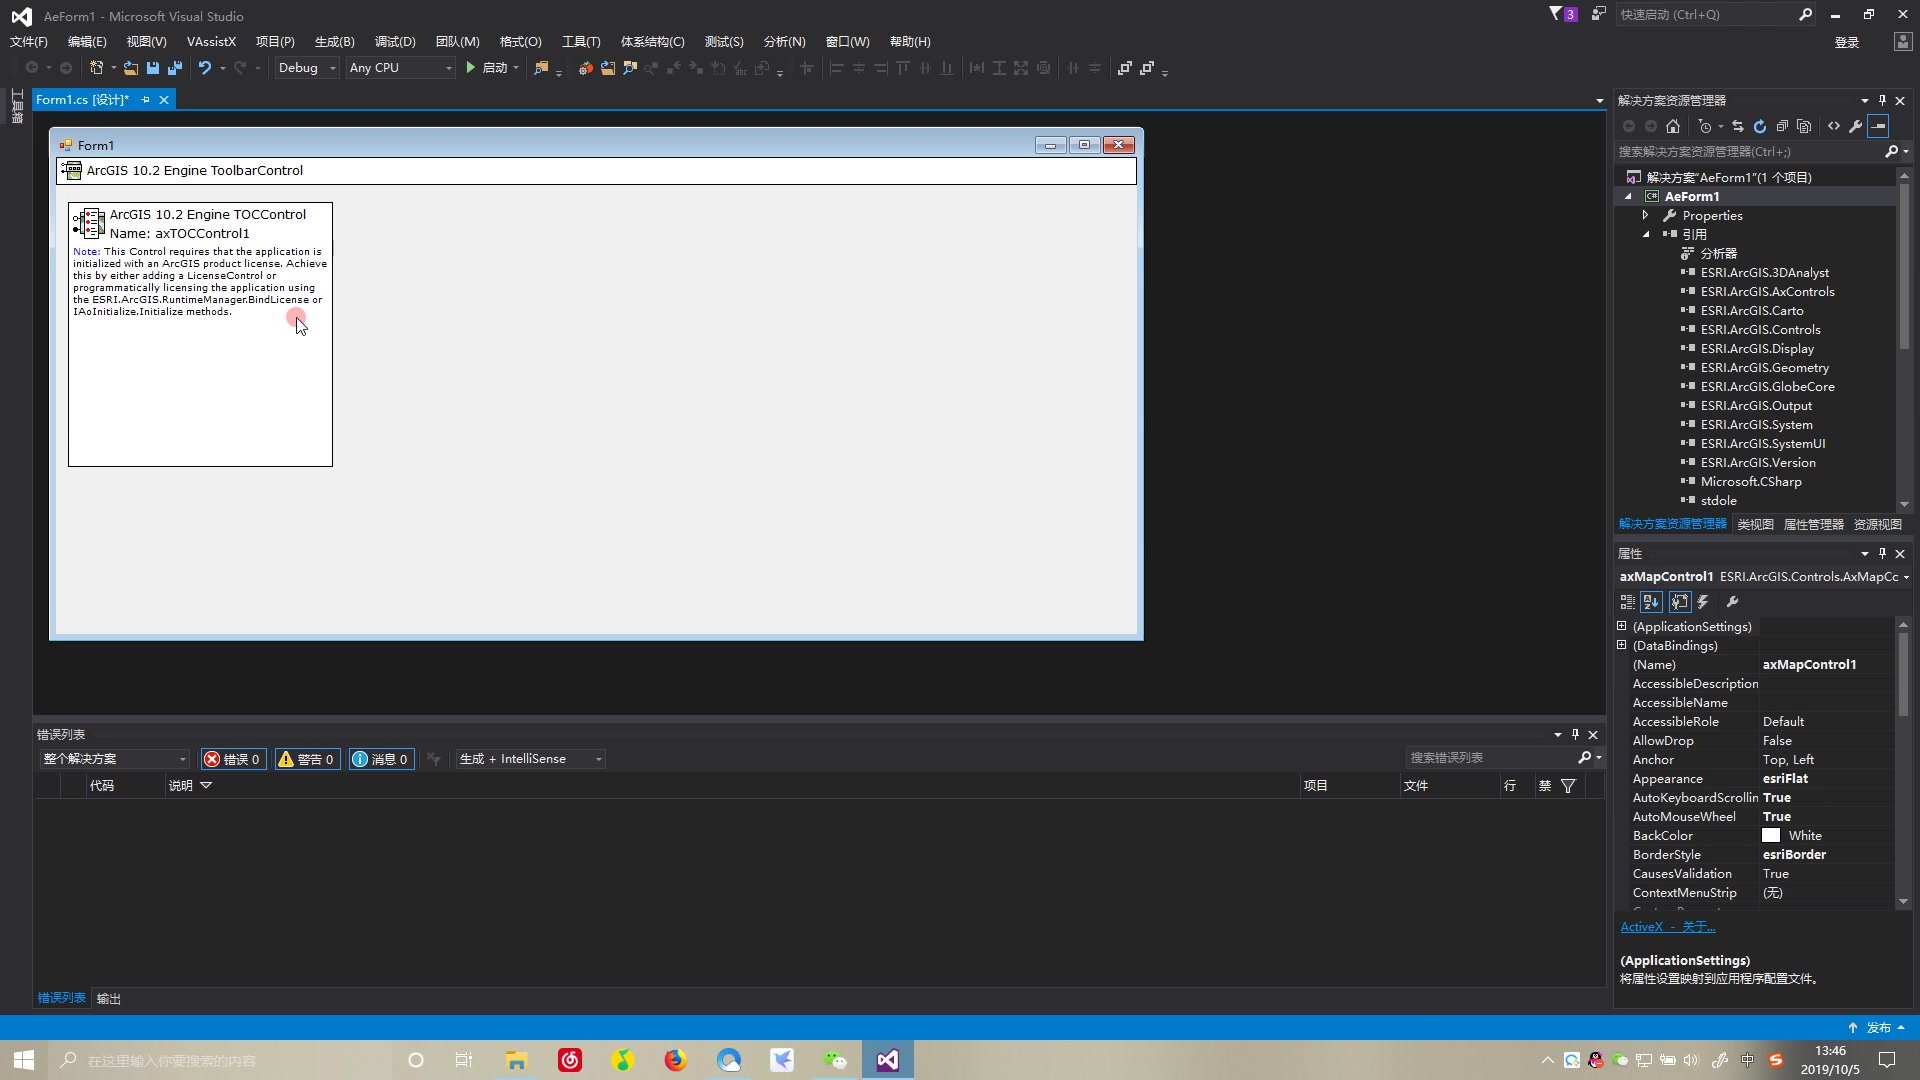Toggle the Messages 0 filter button
Screen dimensions: 1920x1080
point(381,759)
